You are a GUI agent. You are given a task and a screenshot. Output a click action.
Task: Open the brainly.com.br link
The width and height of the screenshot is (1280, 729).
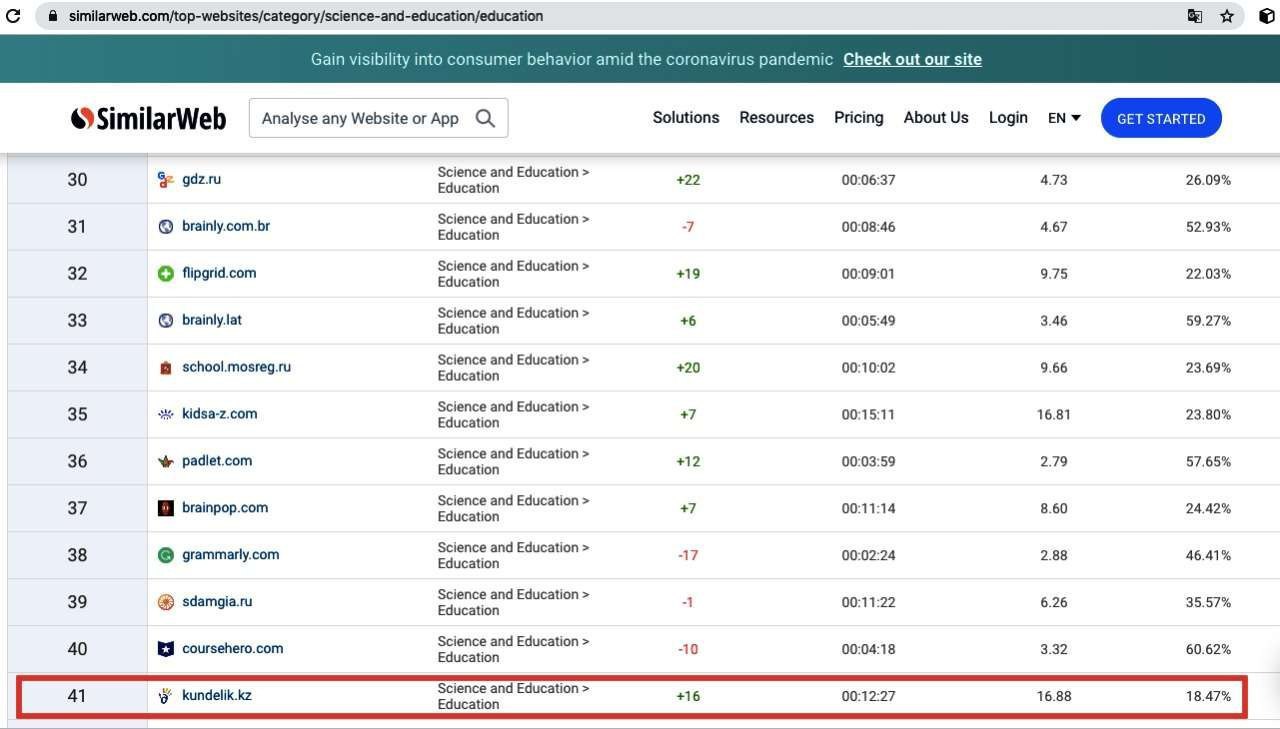coord(226,226)
